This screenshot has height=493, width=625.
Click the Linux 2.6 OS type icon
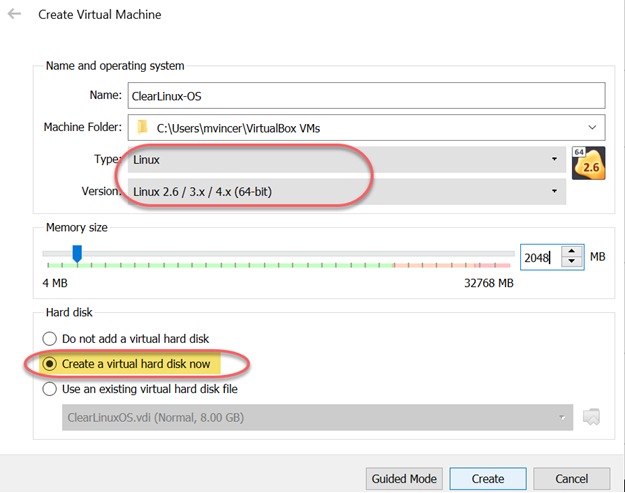pyautogui.click(x=589, y=163)
